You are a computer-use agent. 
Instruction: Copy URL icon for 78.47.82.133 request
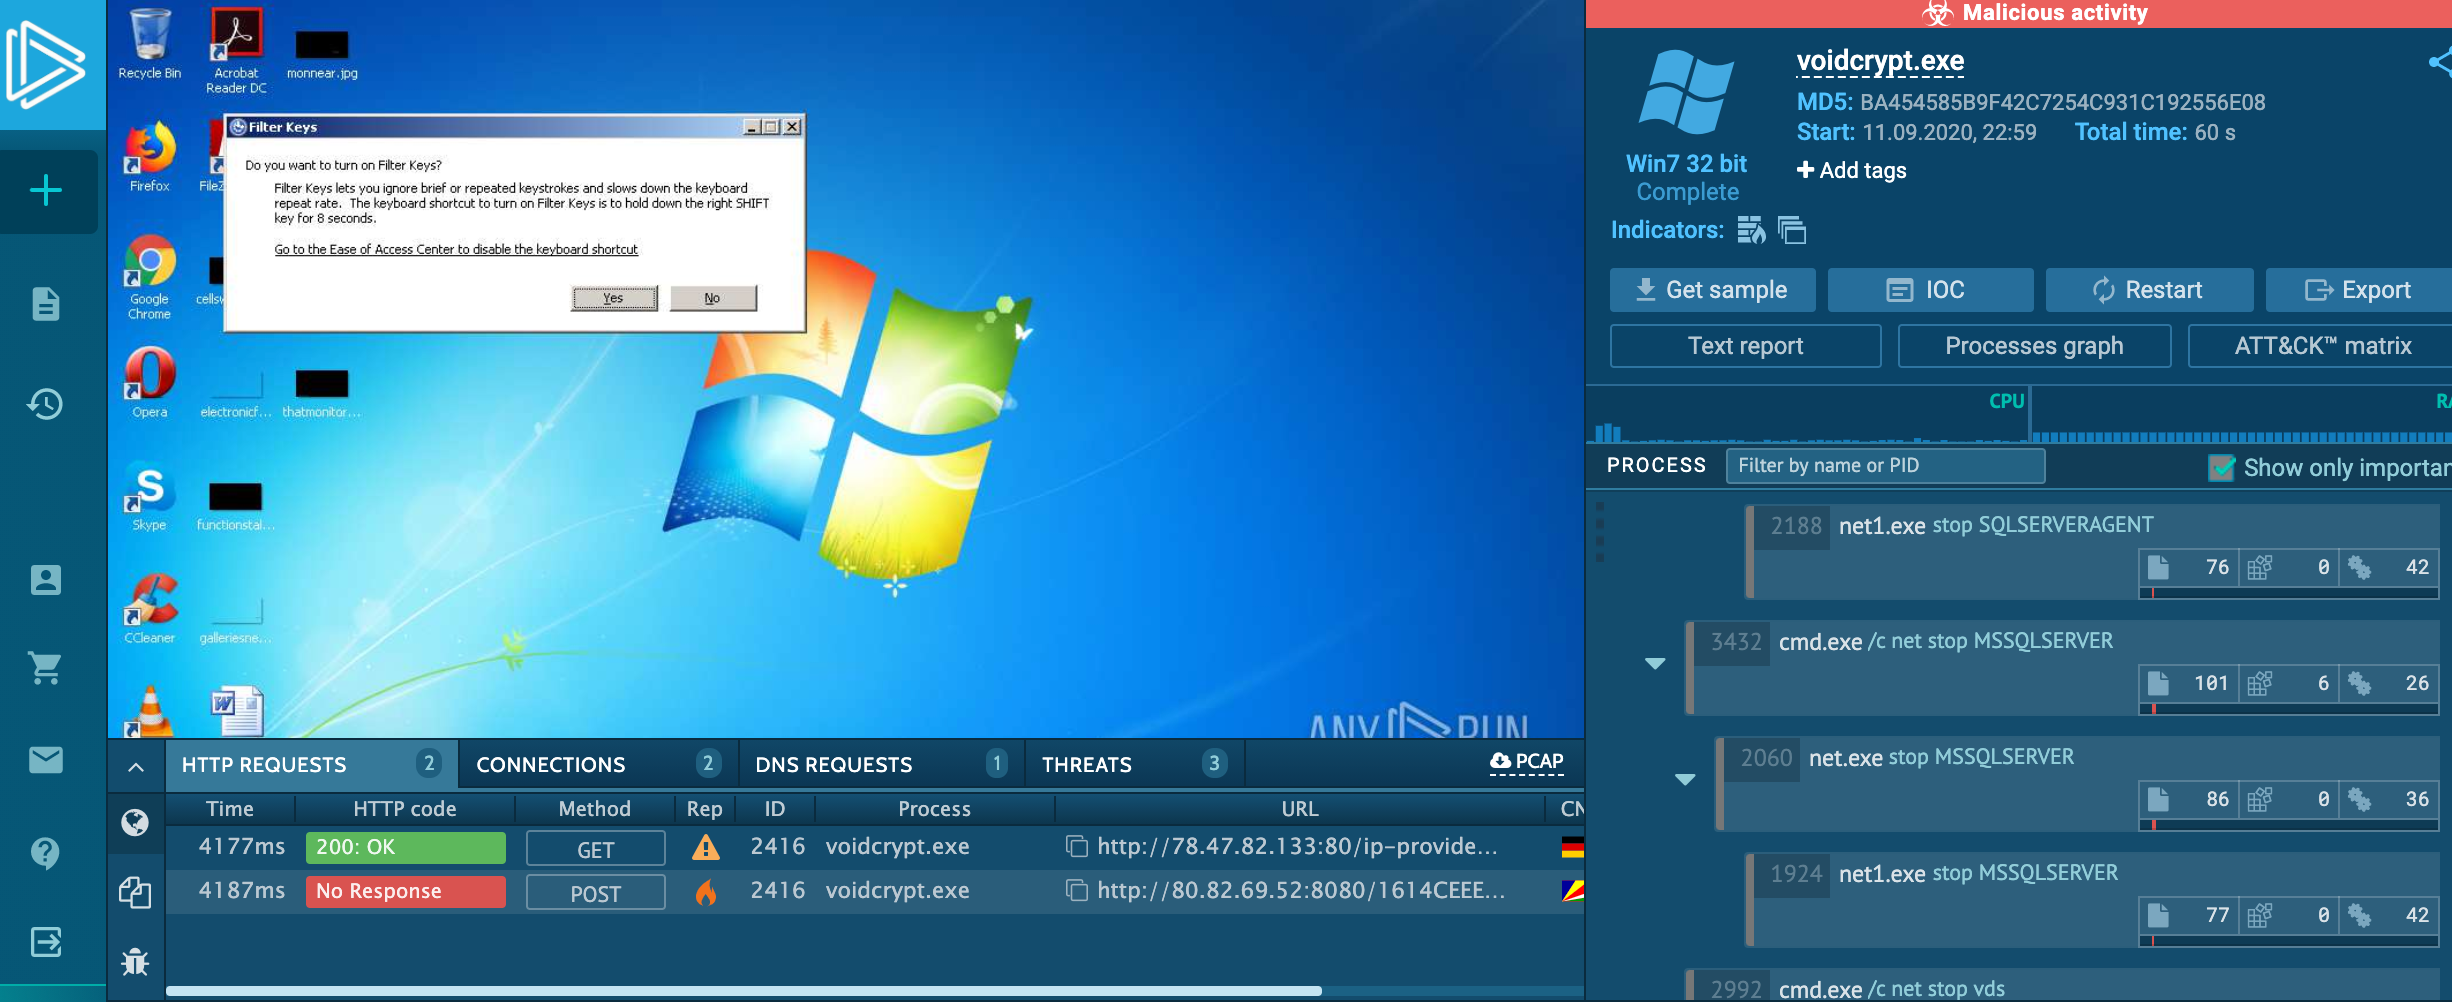pos(1077,846)
